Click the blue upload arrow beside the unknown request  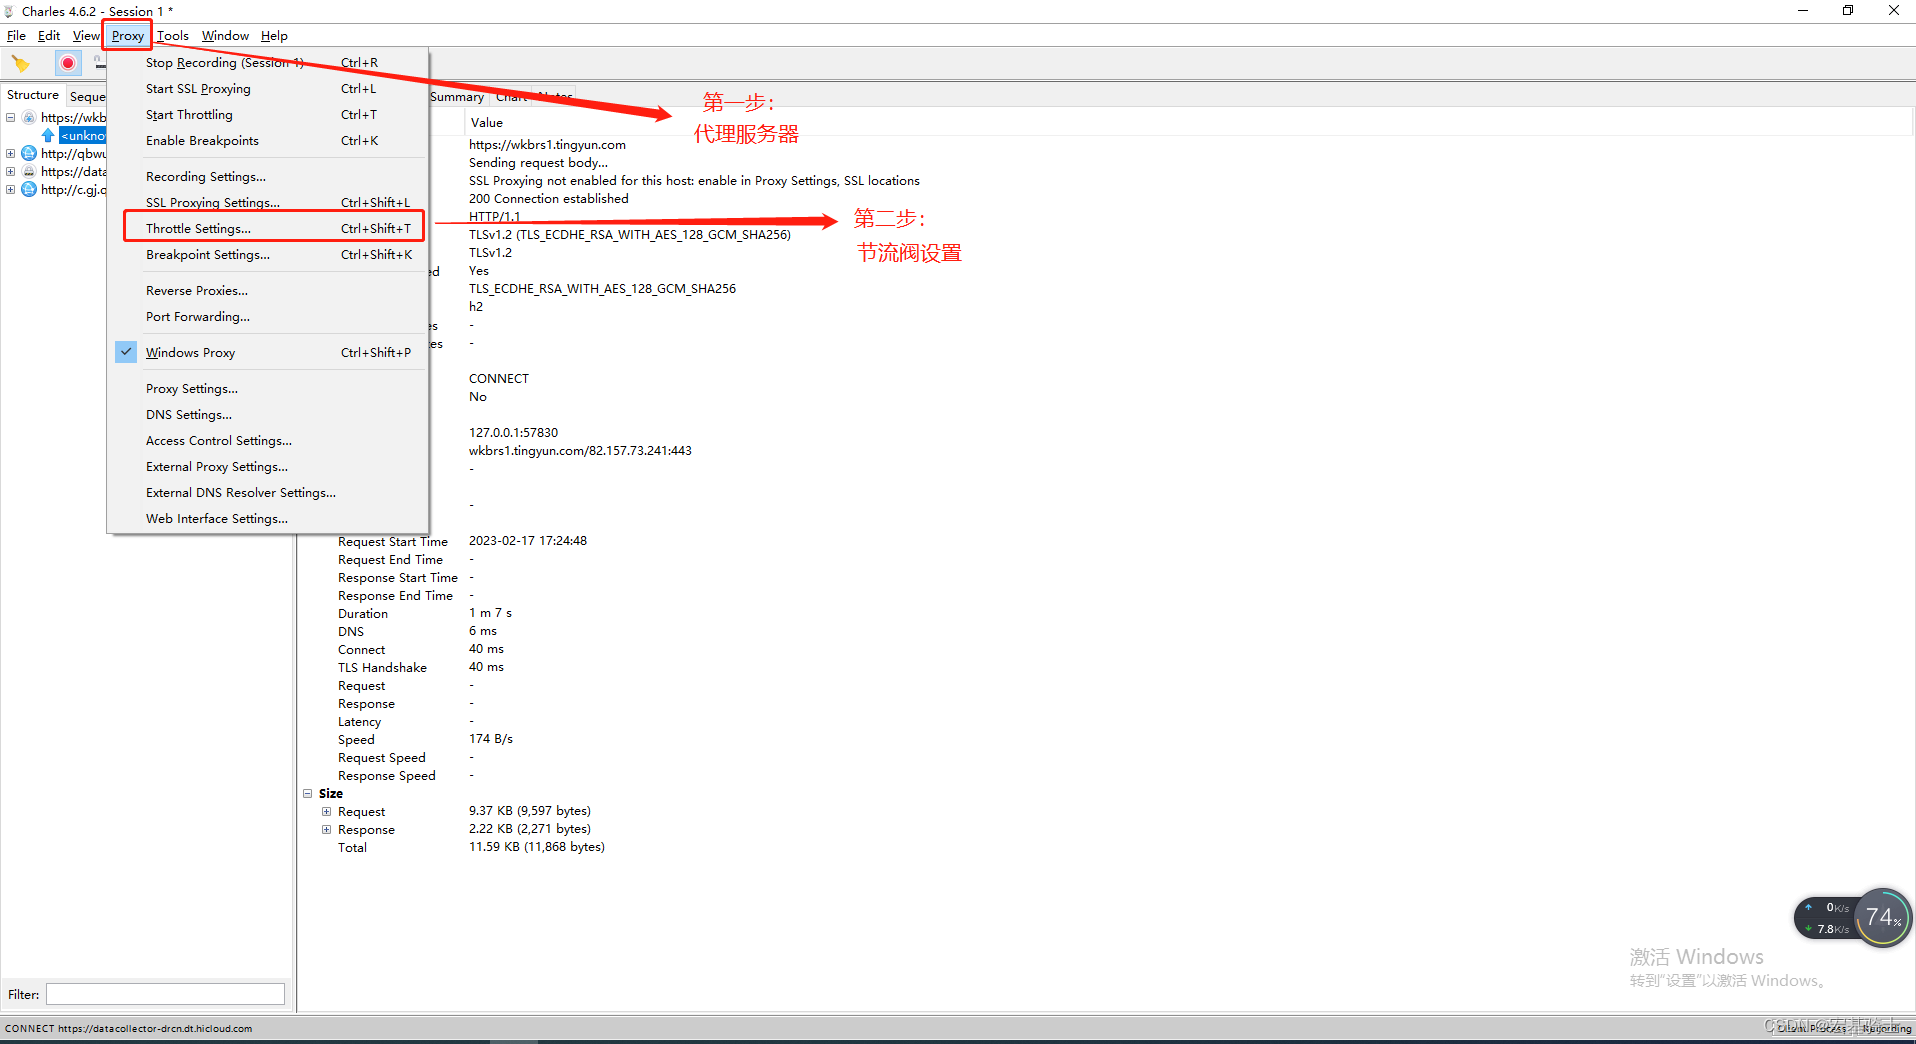coord(48,135)
